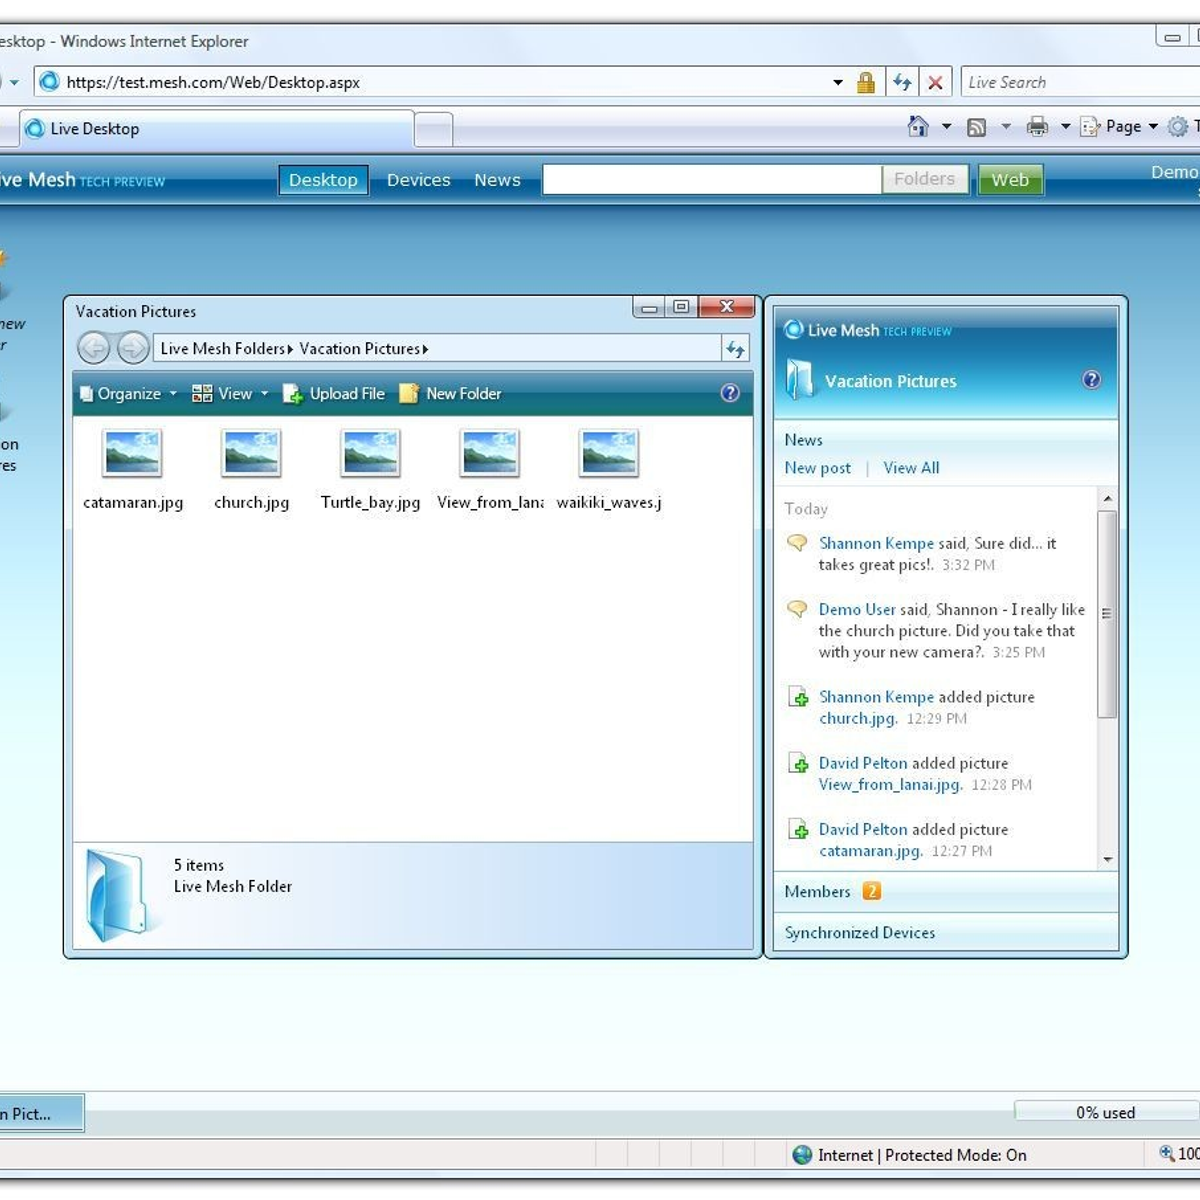Select the Turtle_bay.jpg thumbnail

[x=370, y=453]
